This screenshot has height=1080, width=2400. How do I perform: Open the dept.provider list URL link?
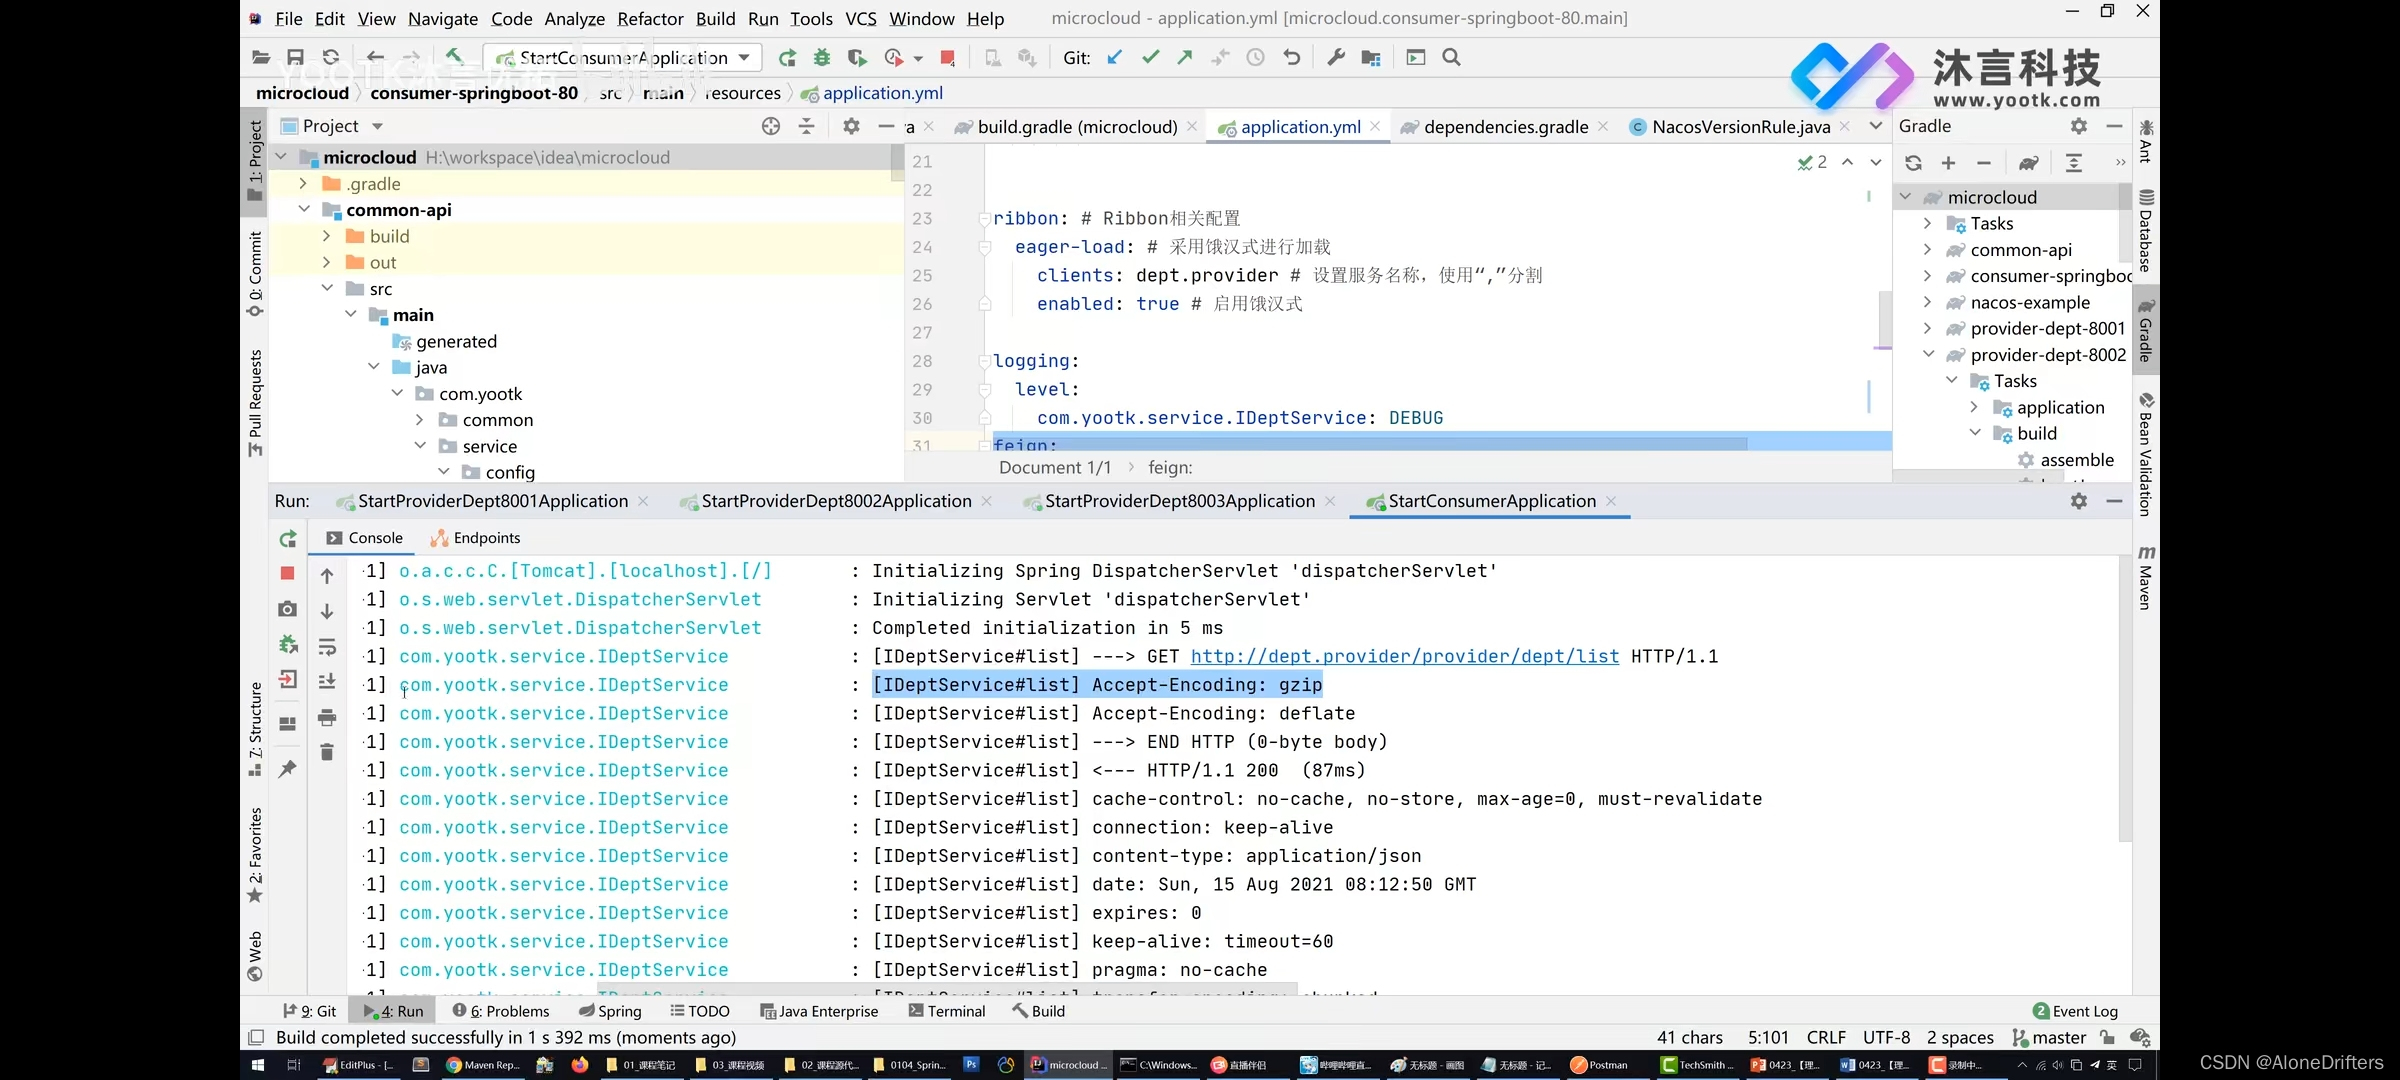pos(1404,656)
